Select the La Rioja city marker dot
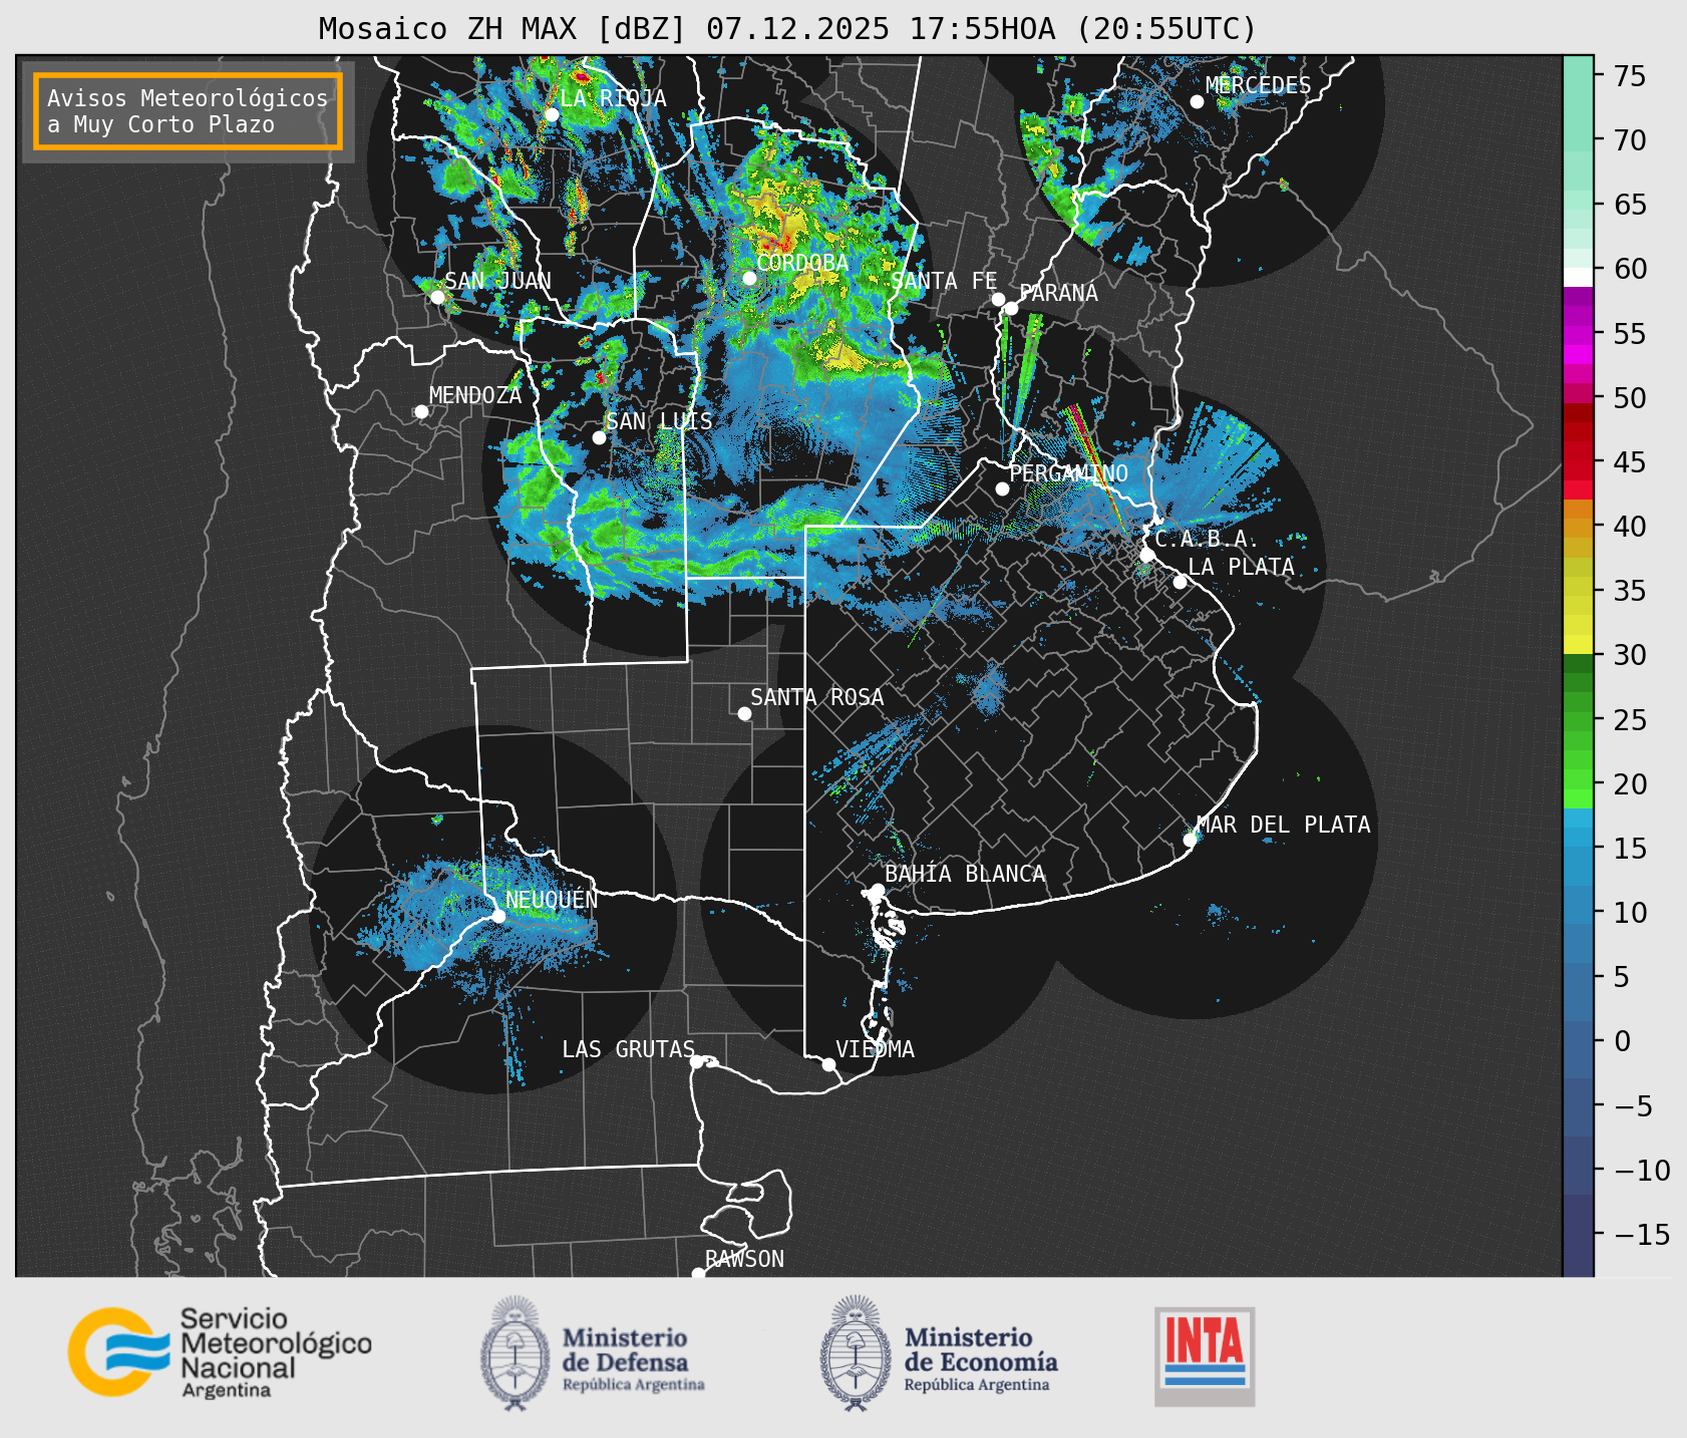1687x1438 pixels. tap(551, 114)
